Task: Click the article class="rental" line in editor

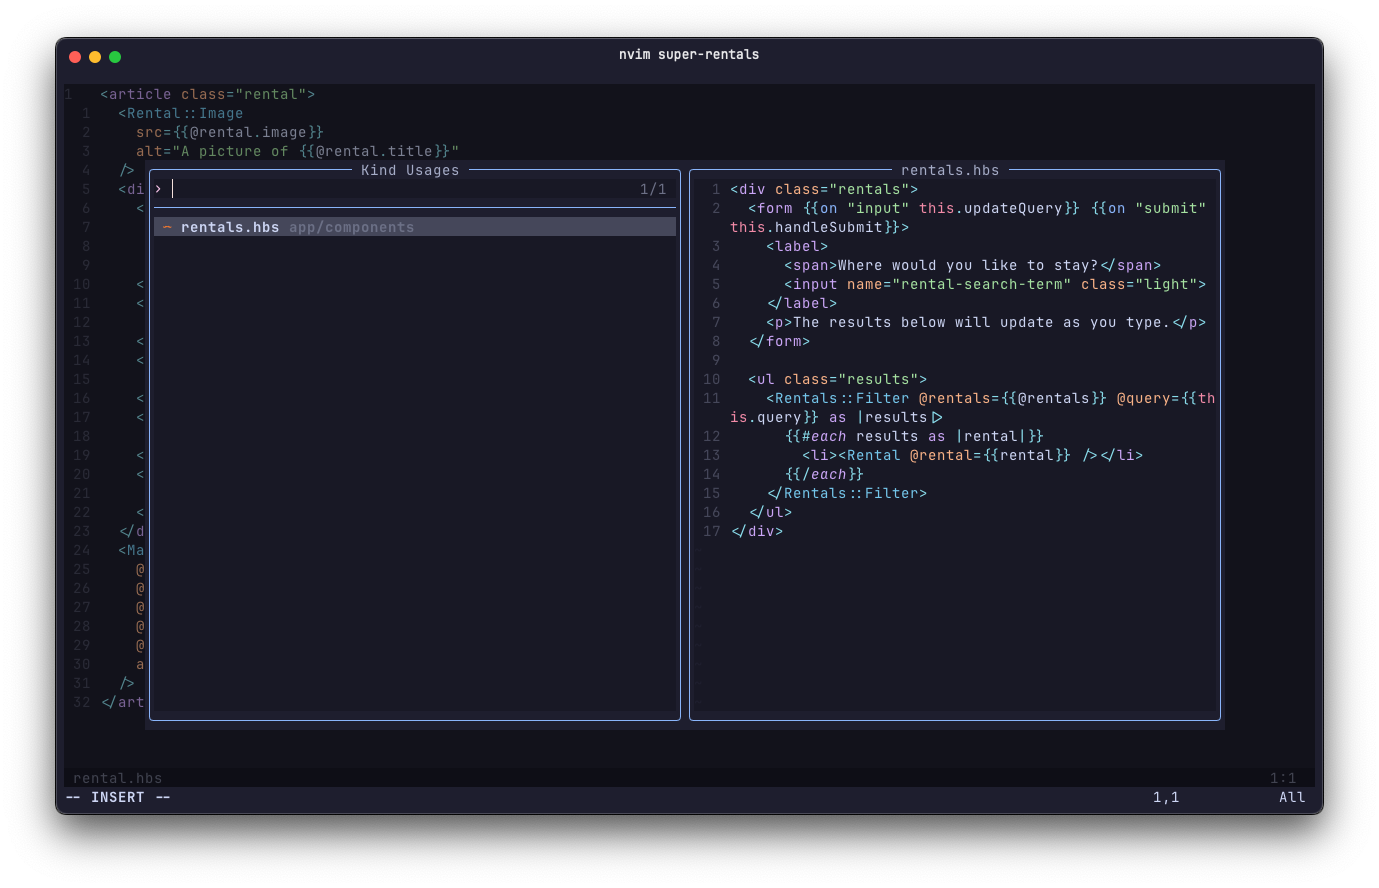Action: pyautogui.click(x=208, y=94)
